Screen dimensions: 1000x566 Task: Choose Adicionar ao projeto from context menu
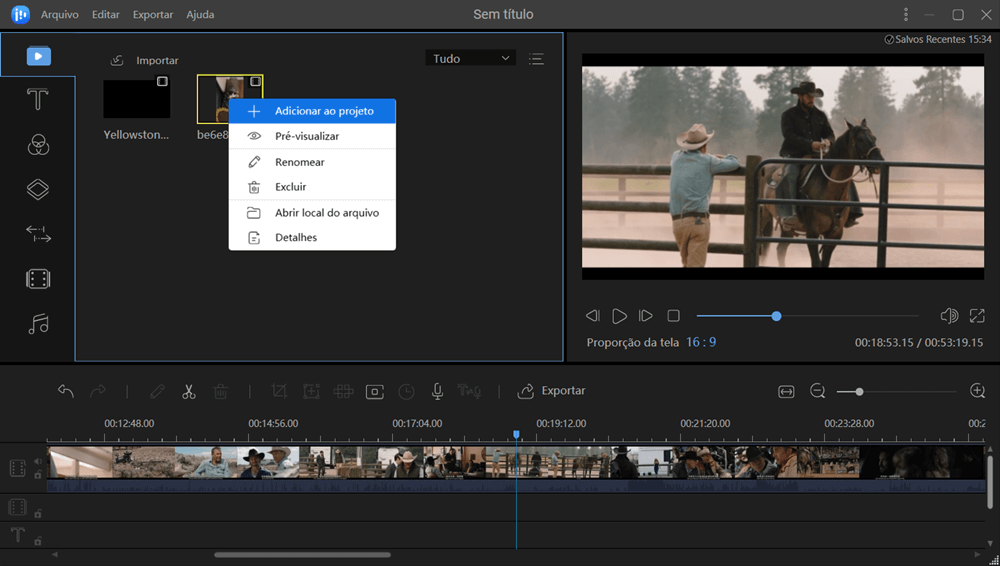[312, 111]
